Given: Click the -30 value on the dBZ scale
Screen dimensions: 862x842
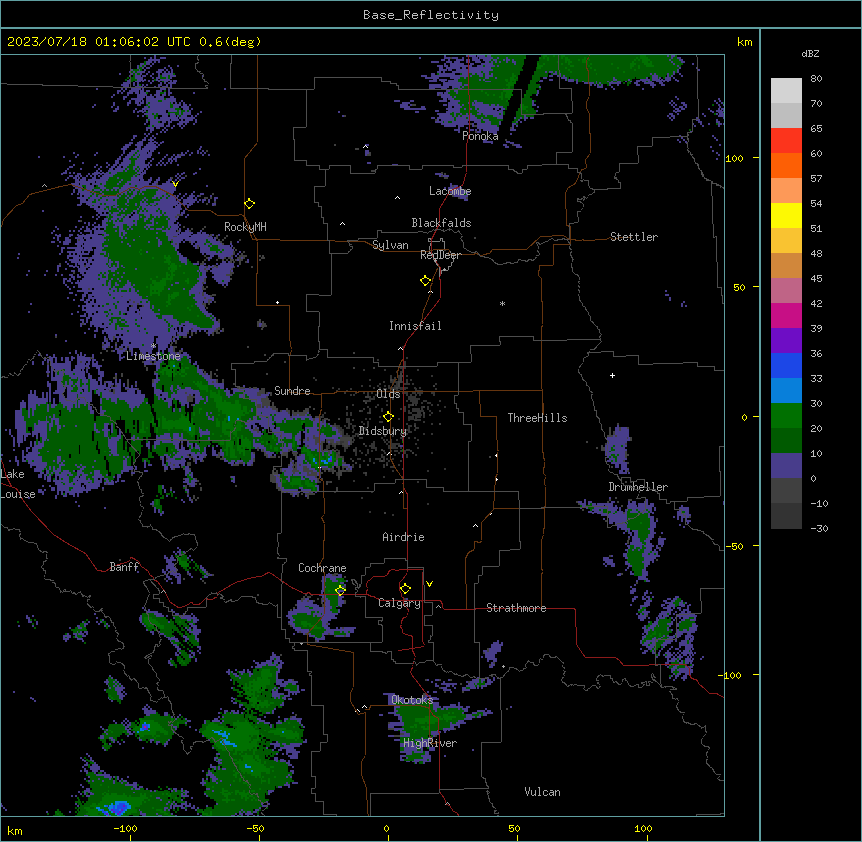Looking at the screenshot, I should tap(819, 528).
